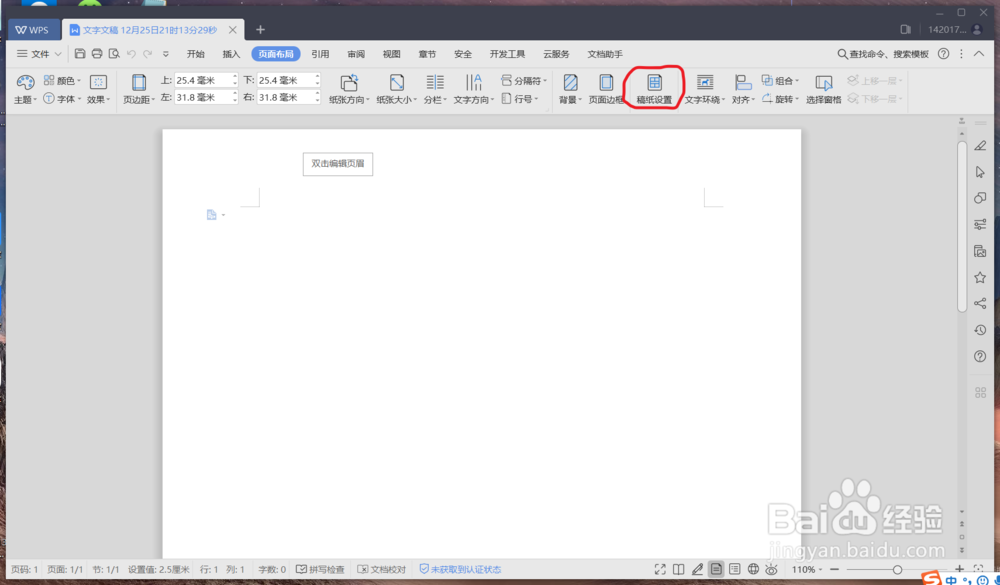
Task: Click the pen style icon in right sidebar
Action: (980, 145)
